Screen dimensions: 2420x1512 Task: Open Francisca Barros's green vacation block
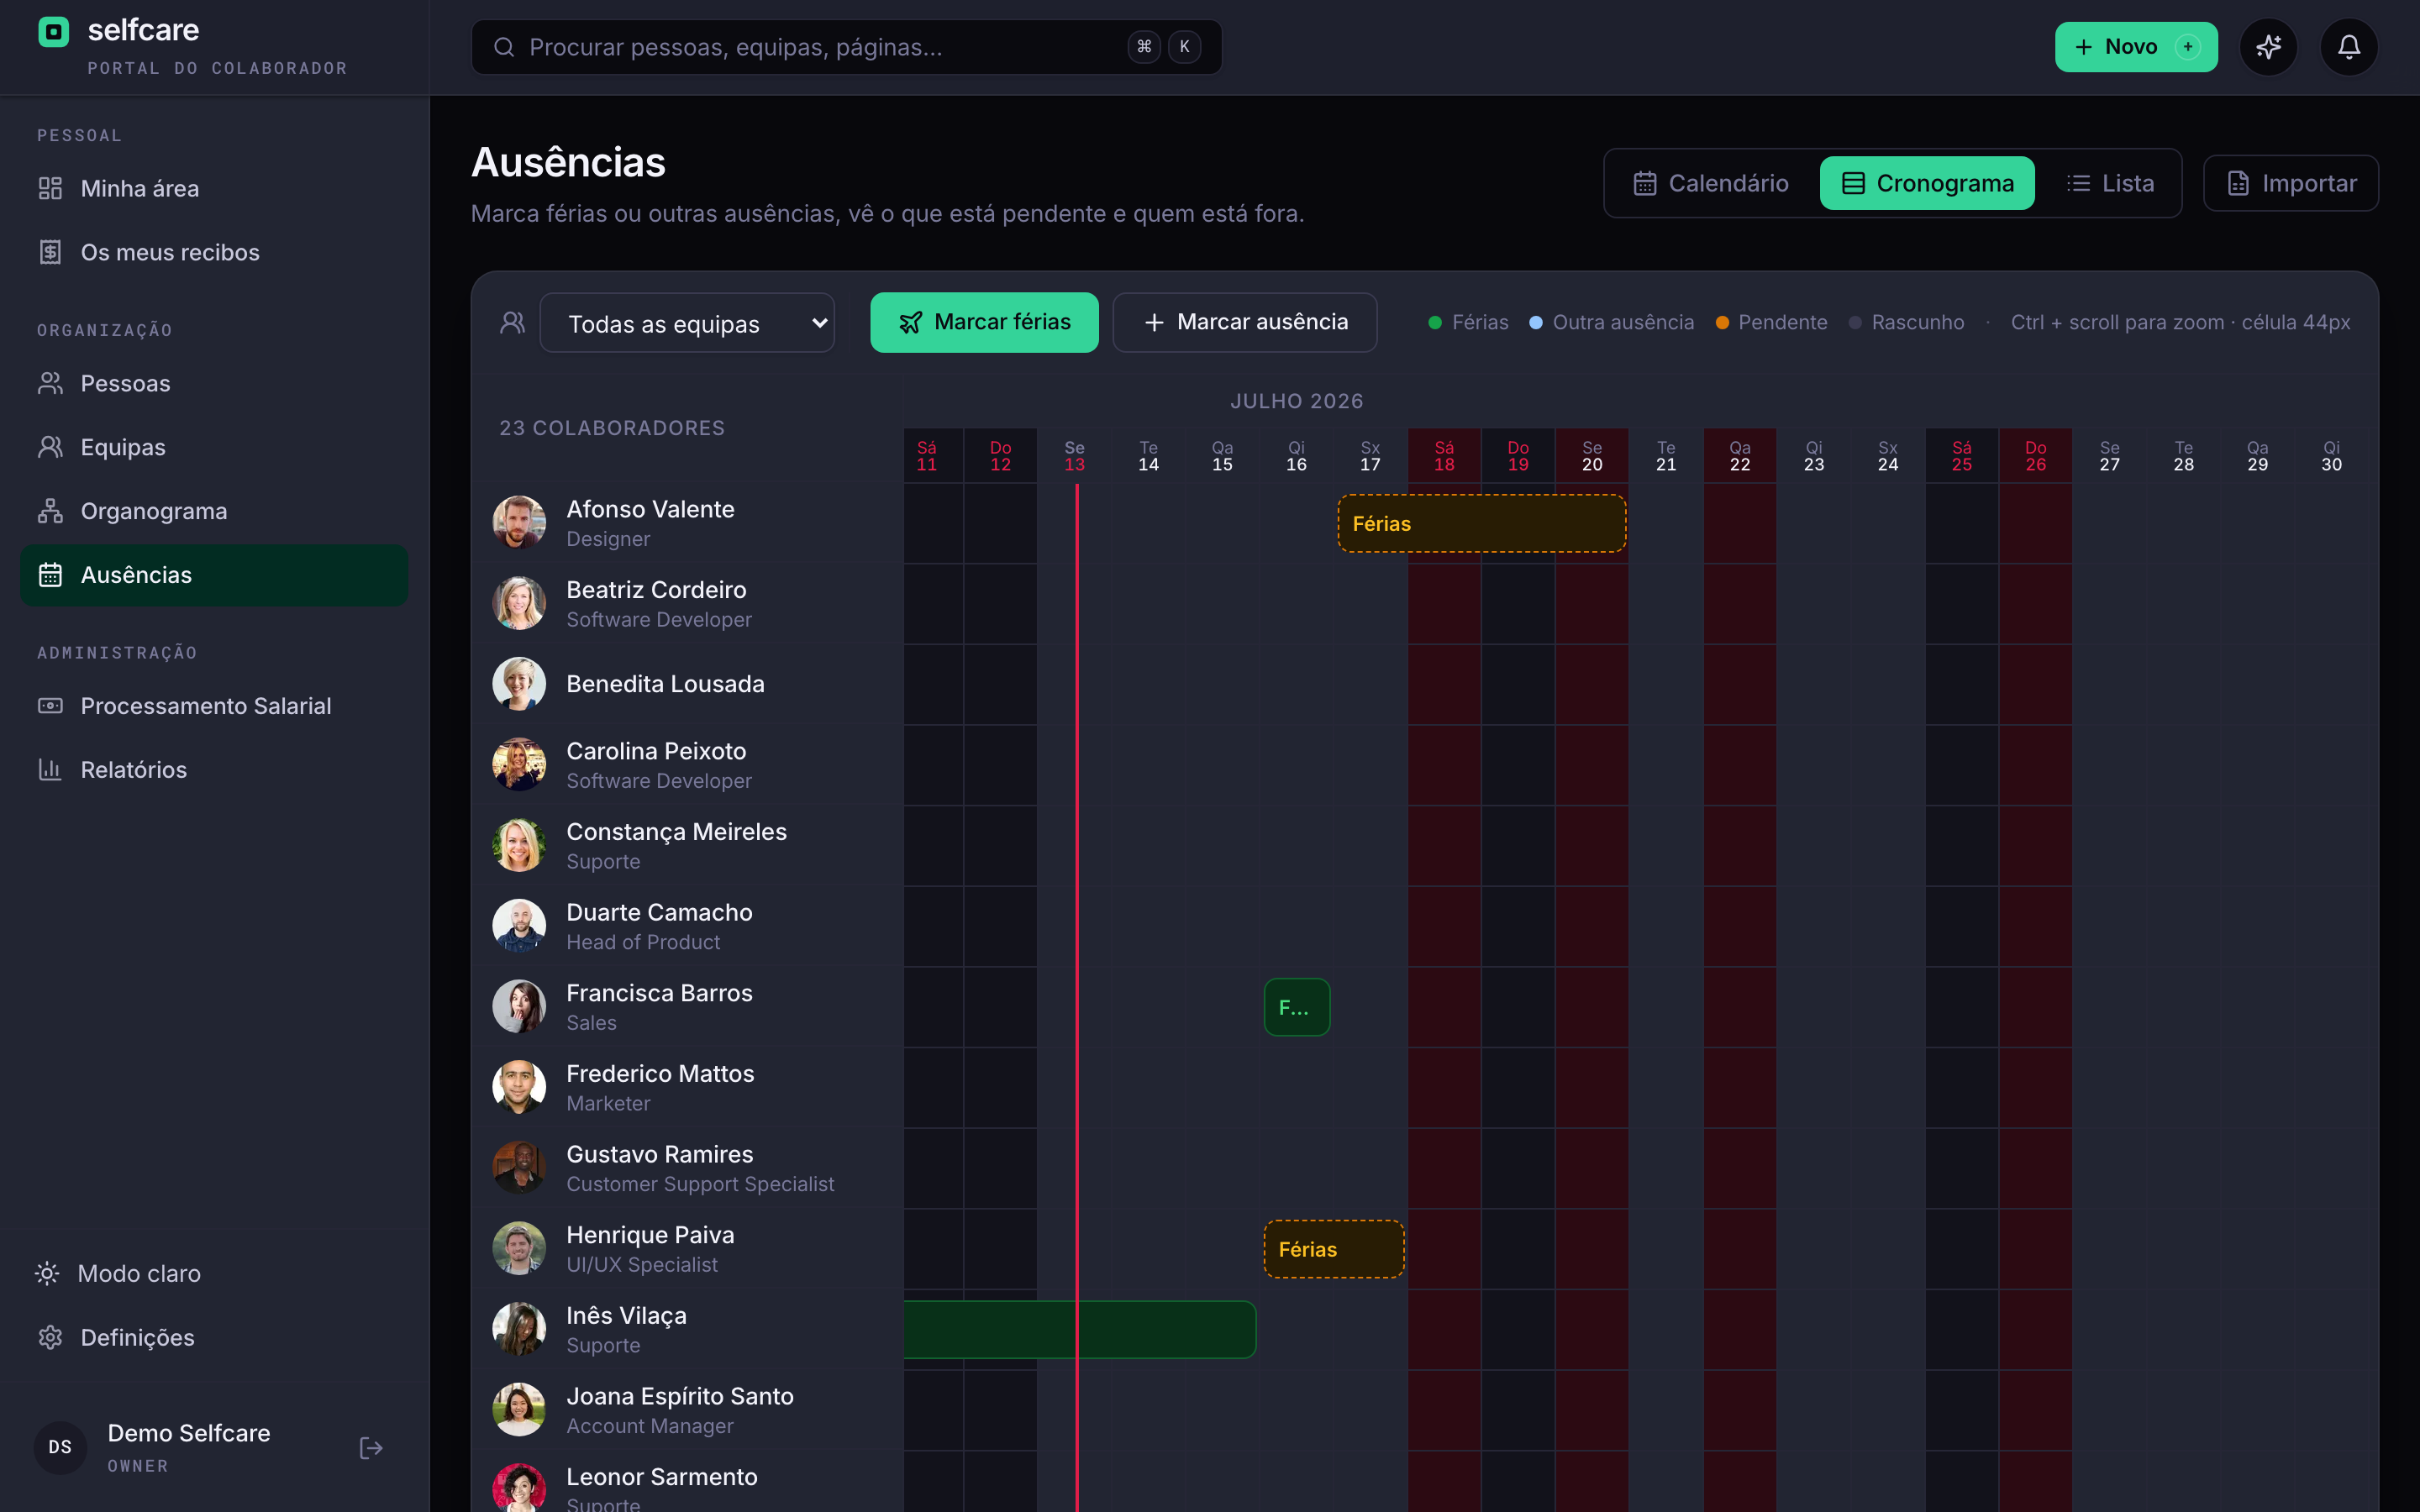(1297, 1007)
